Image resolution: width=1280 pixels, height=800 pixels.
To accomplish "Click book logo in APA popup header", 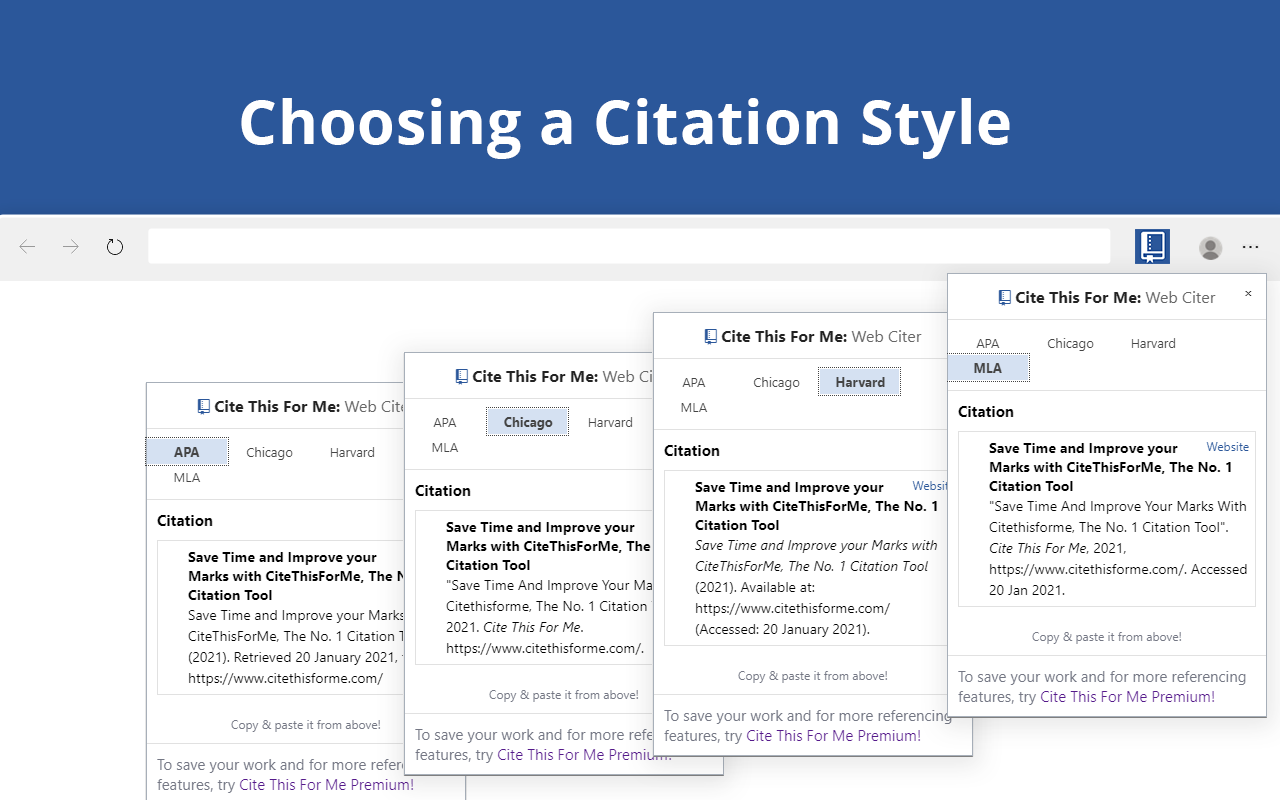I will tap(203, 406).
